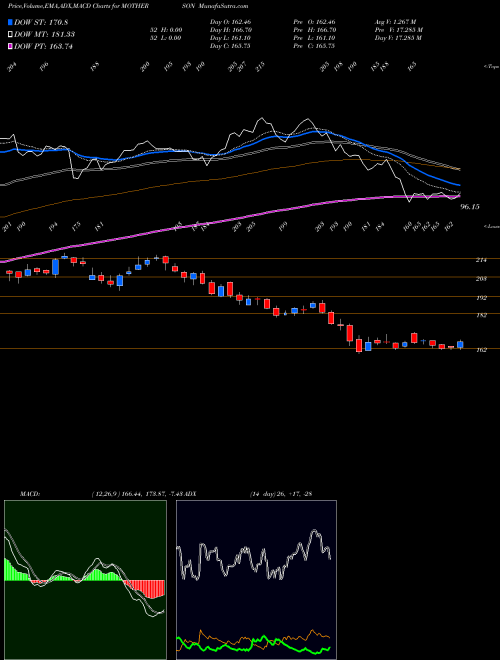Viewport: 500px width, 660px height.
Task: Click the red MACD histogram bars
Action: [x=145, y=589]
